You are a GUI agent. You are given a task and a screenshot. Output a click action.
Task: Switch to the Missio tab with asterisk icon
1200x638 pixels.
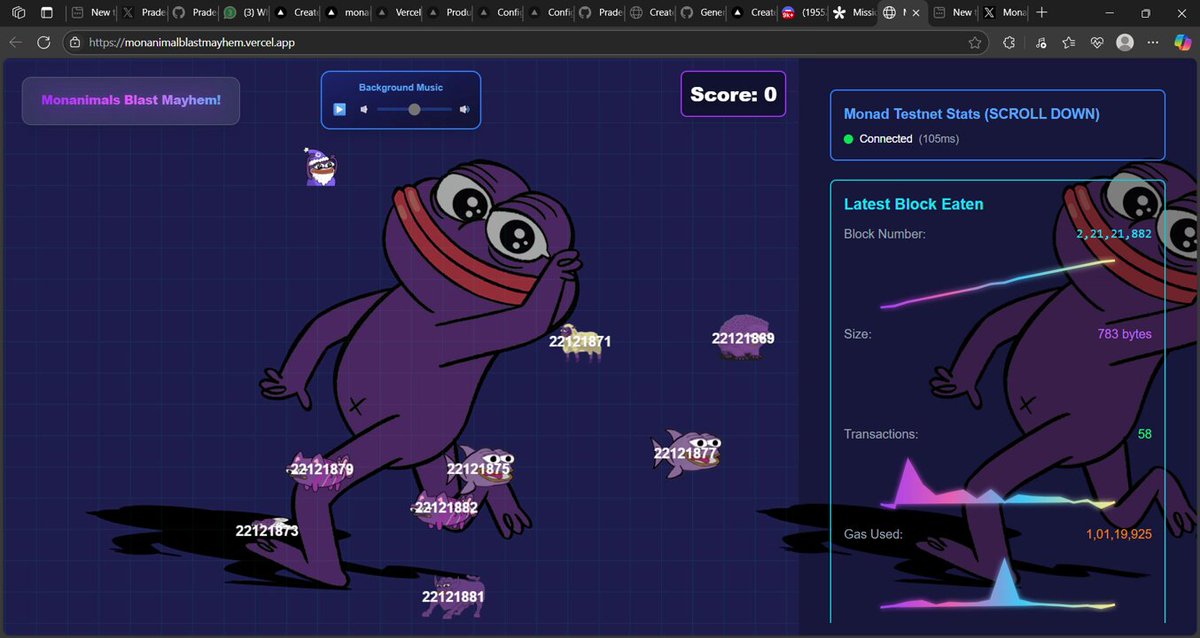click(855, 13)
